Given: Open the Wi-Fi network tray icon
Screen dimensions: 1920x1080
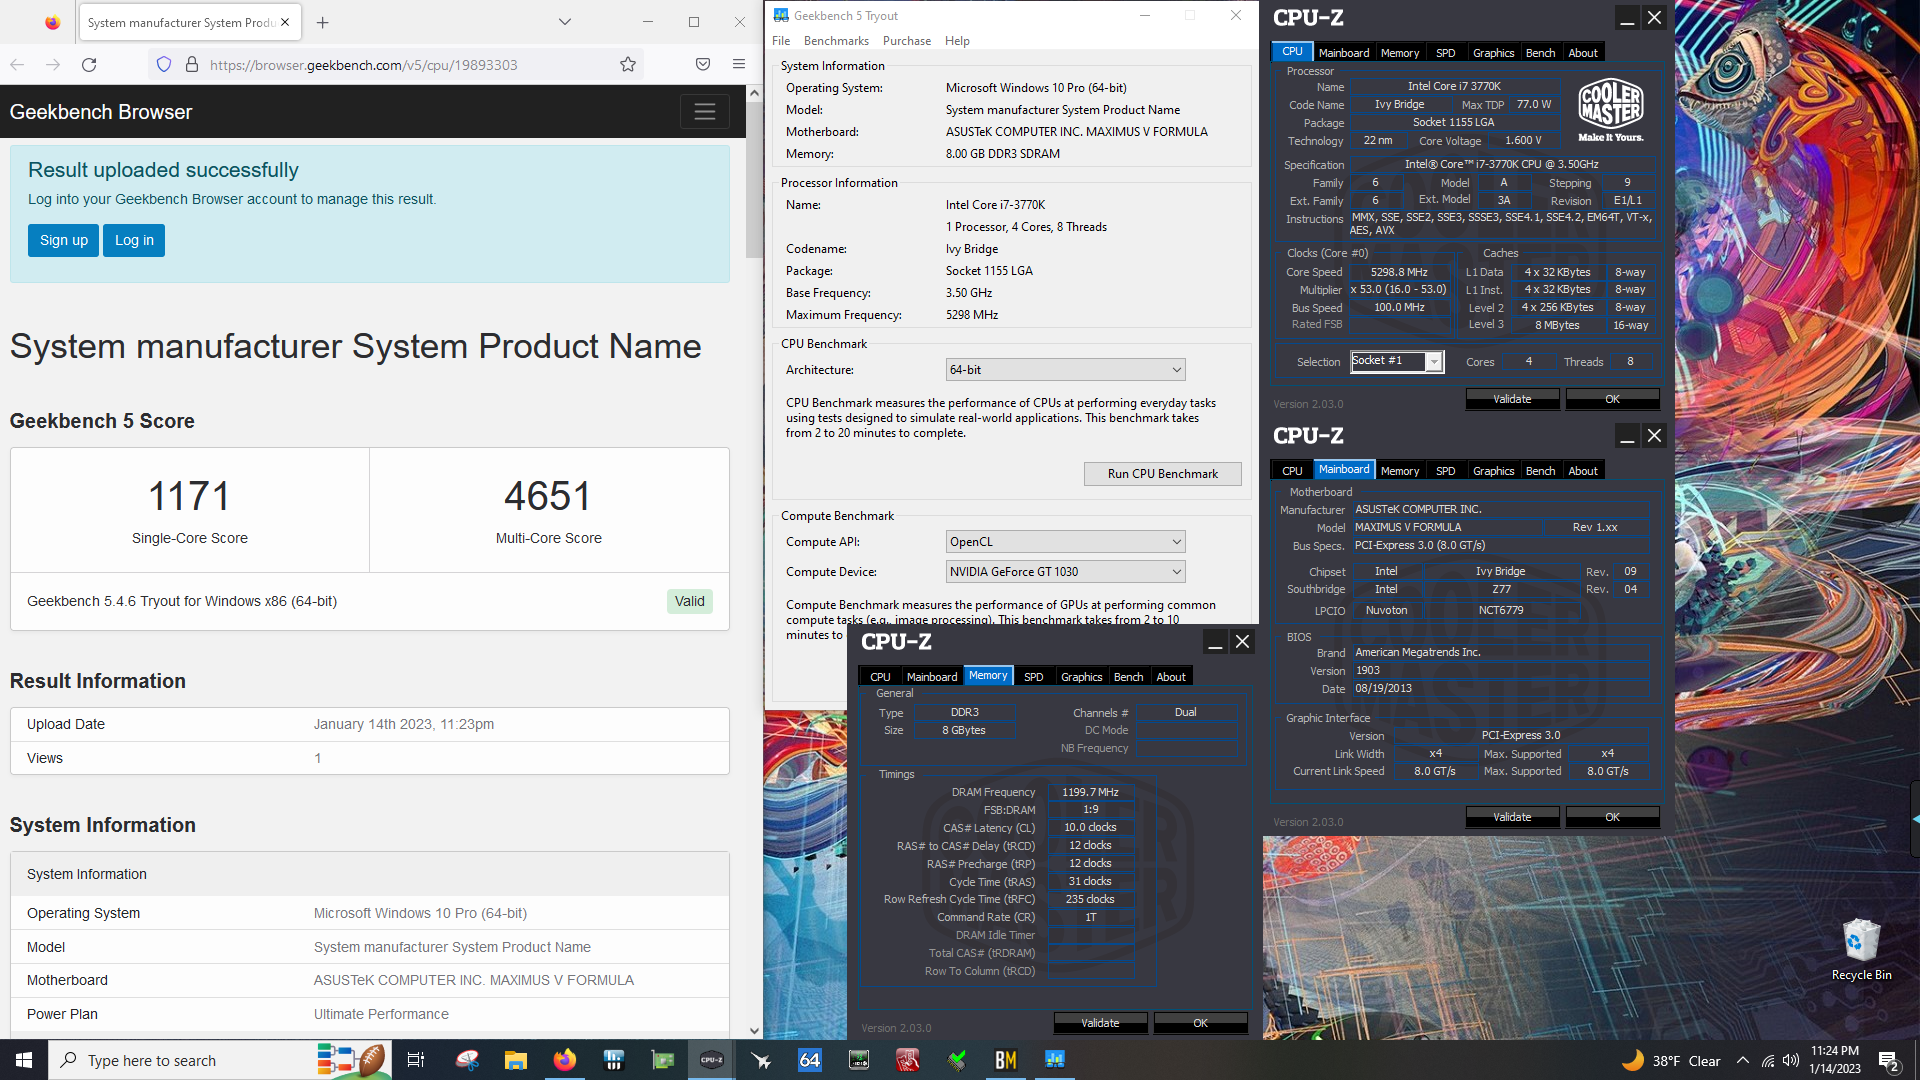Looking at the screenshot, I should (x=1768, y=1060).
